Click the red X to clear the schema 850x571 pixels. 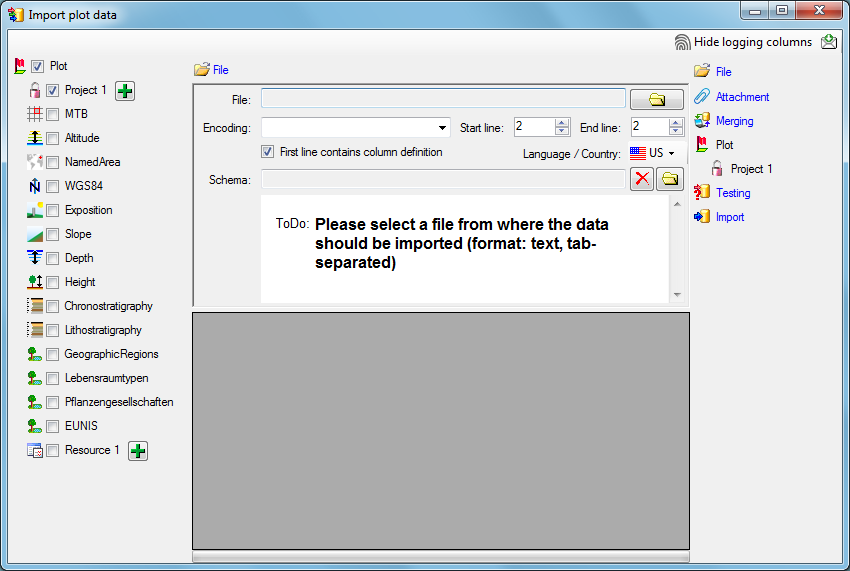click(x=642, y=179)
